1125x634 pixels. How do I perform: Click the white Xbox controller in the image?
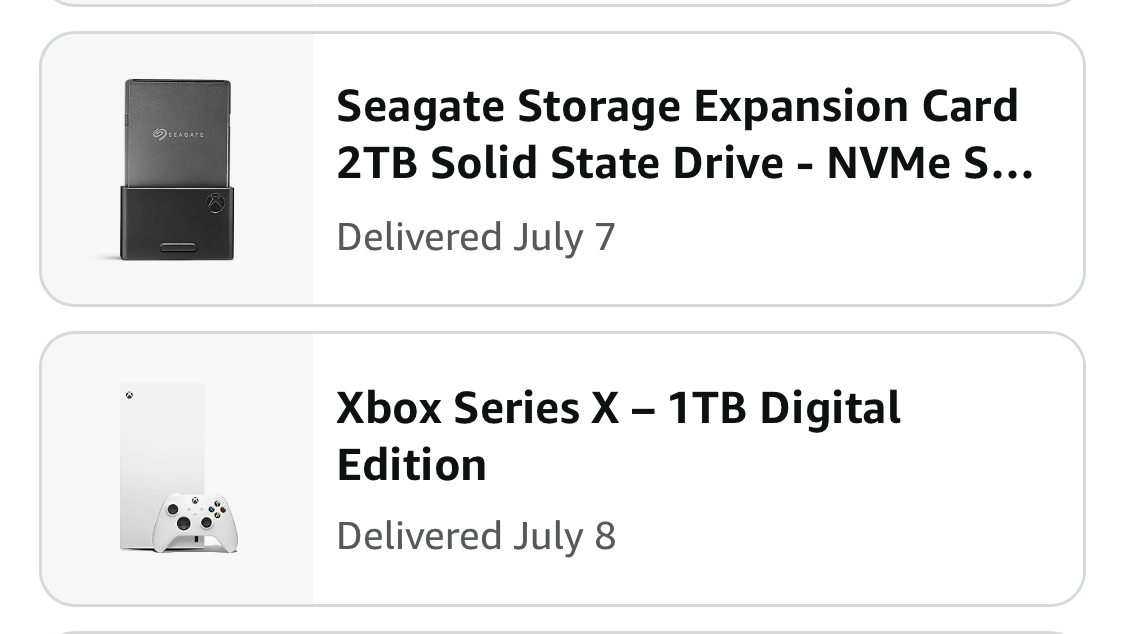tap(194, 520)
